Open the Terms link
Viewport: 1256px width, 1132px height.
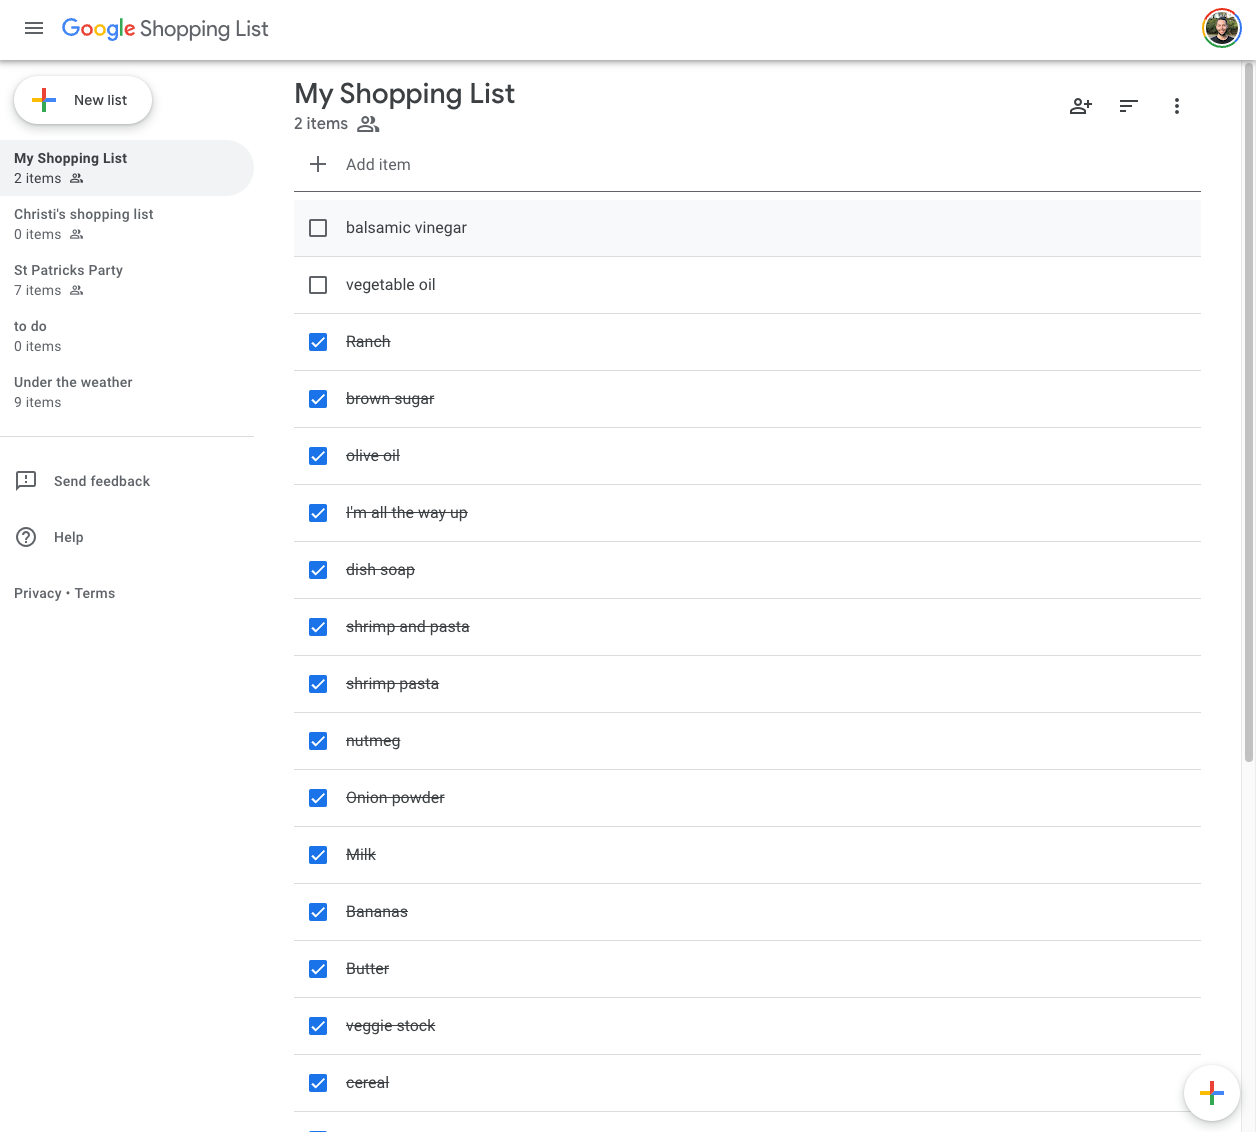pyautogui.click(x=95, y=593)
